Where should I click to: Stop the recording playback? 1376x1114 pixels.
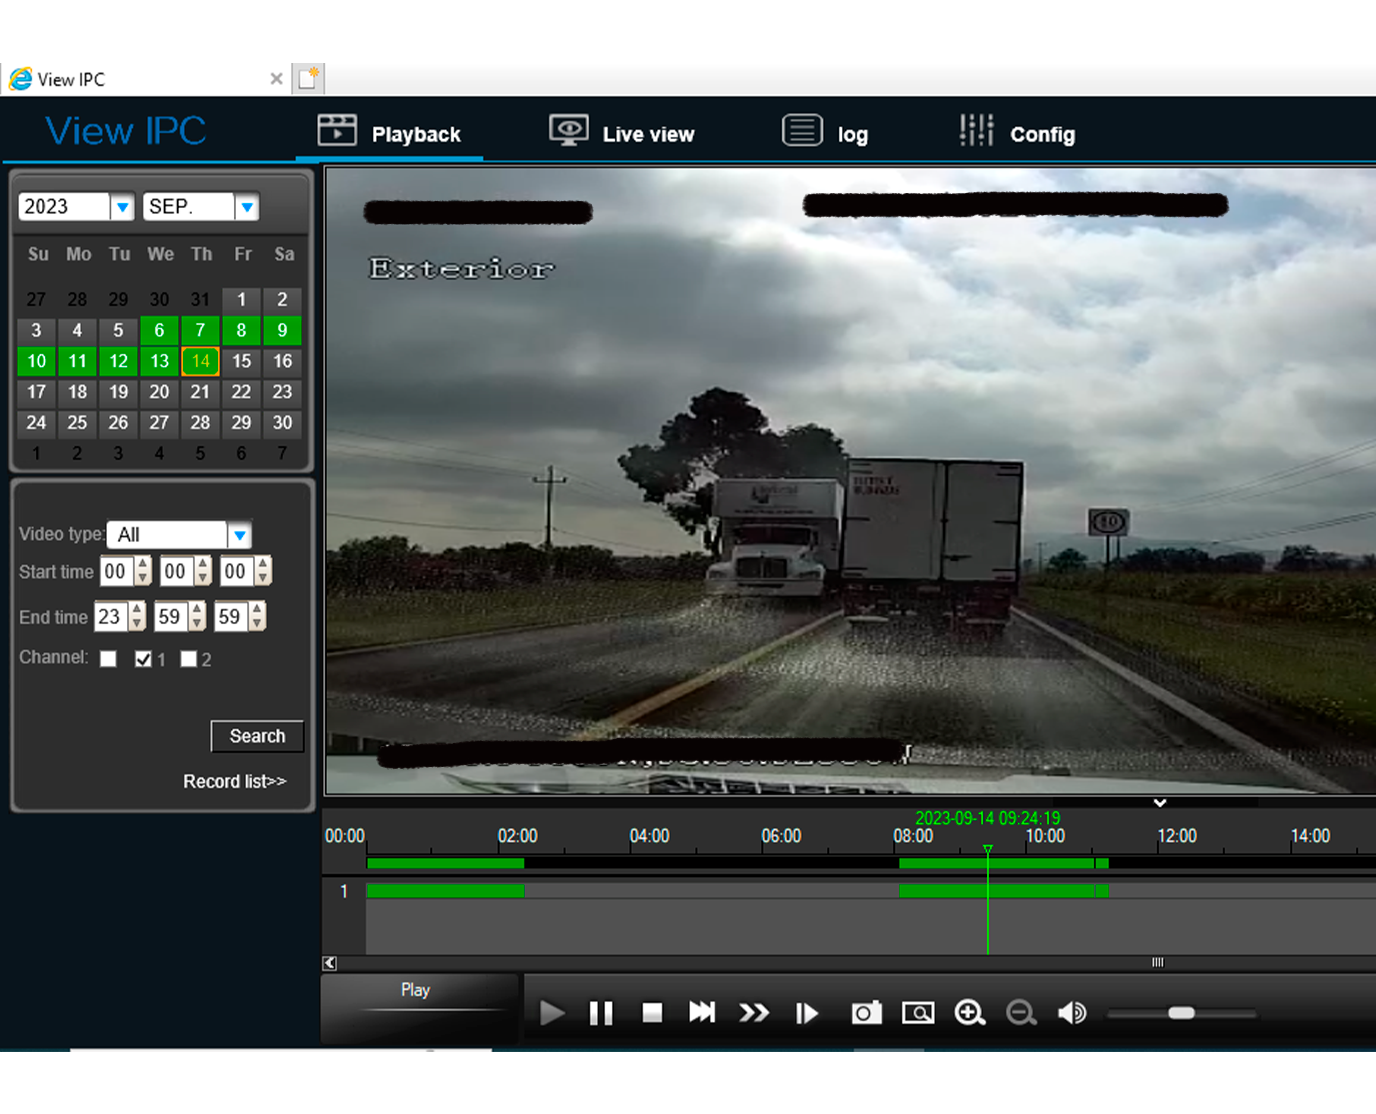point(652,1013)
